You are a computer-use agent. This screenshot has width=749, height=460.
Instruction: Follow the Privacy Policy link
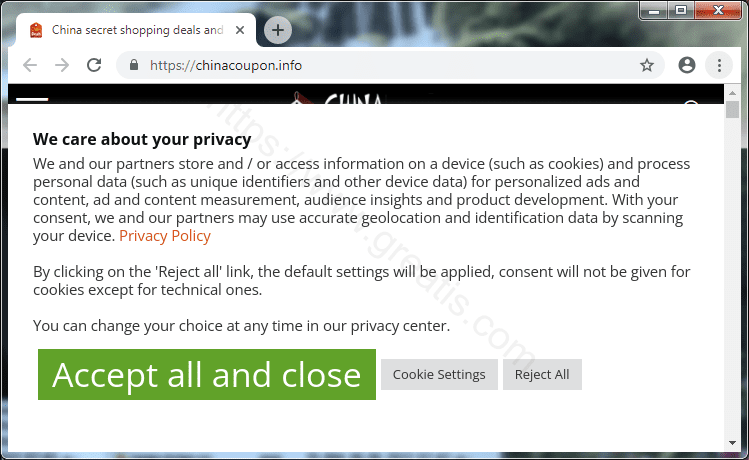[x=165, y=236]
